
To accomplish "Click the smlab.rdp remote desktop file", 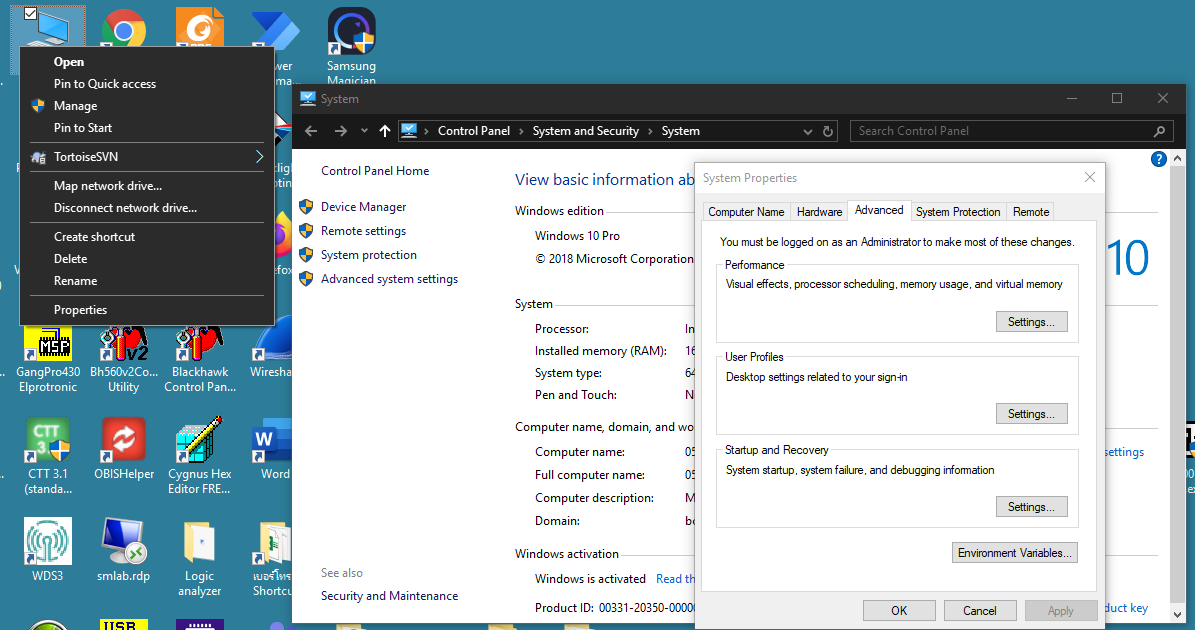I will pos(124,542).
